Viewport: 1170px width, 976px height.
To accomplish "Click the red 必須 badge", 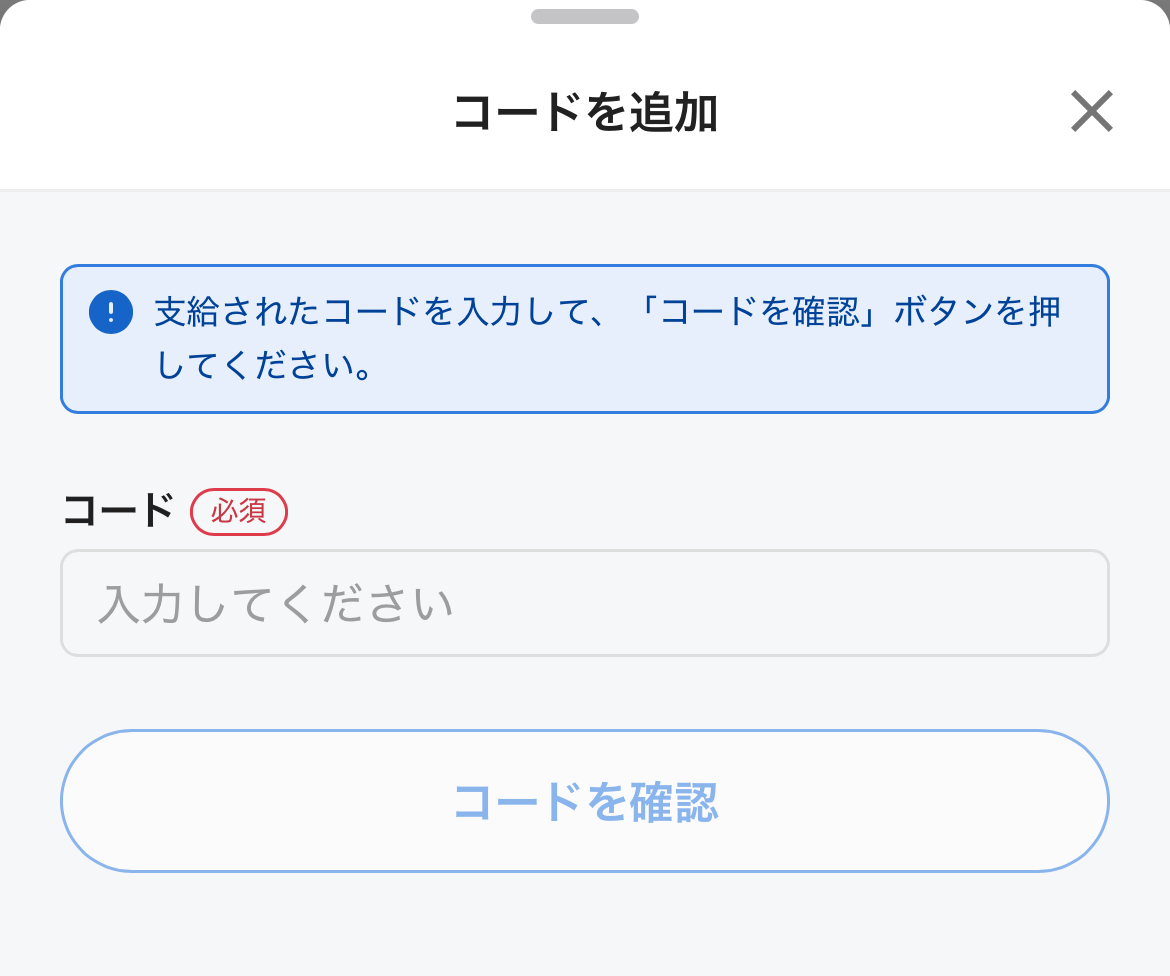I will pos(239,512).
